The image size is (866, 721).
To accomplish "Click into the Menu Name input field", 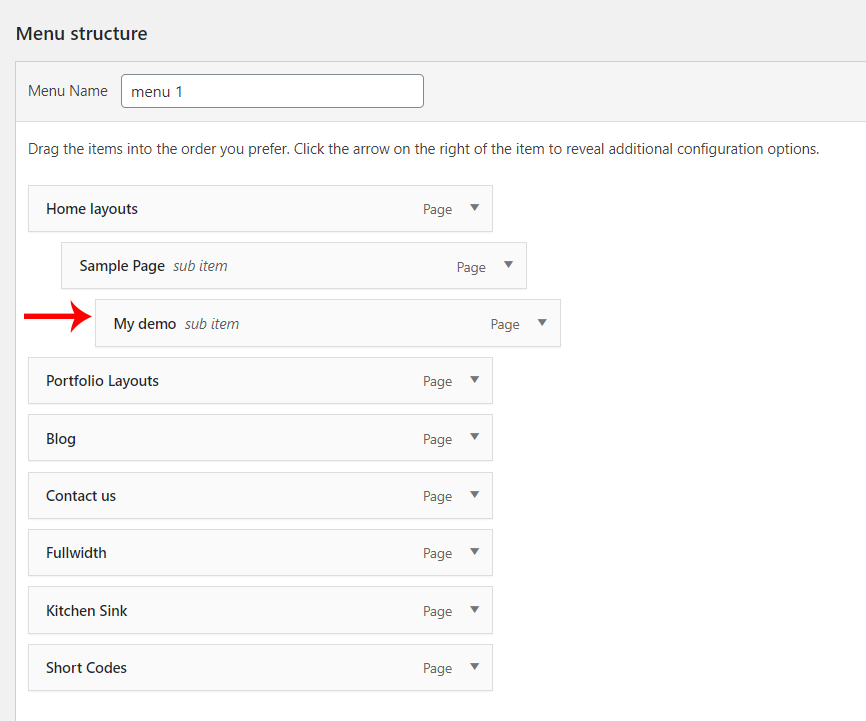I will click(272, 91).
